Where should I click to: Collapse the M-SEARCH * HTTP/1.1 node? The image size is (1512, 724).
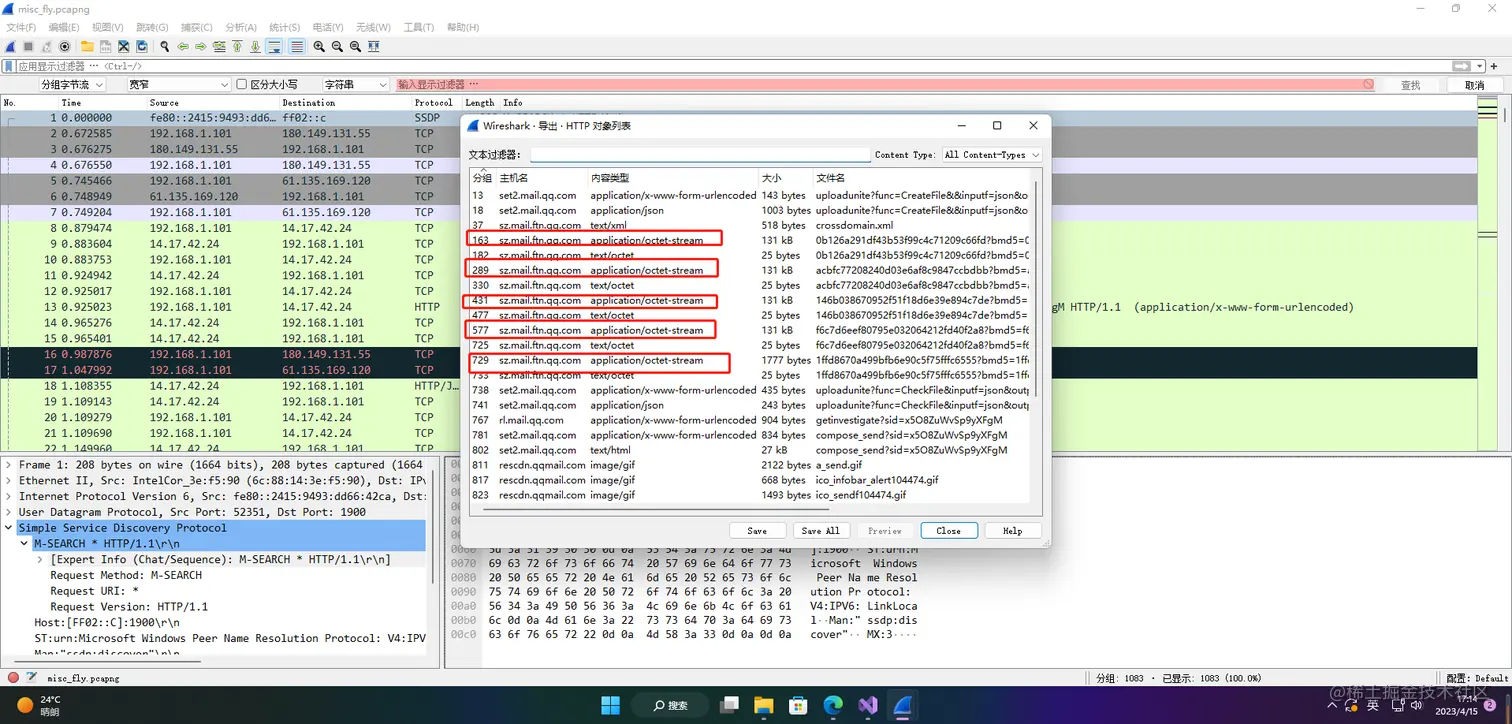click(25, 544)
